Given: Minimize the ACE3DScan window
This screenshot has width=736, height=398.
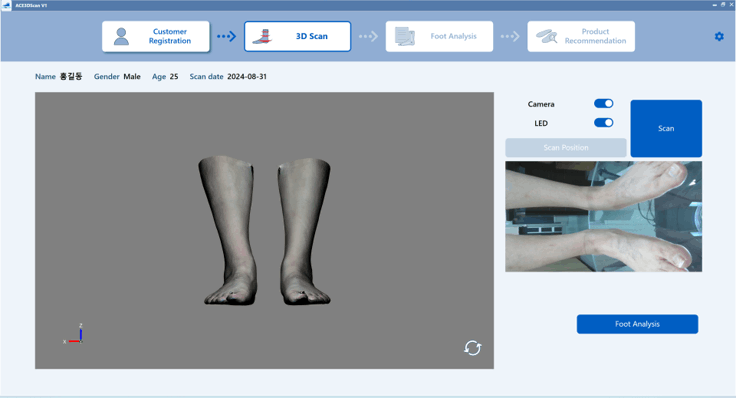Looking at the screenshot, I should coord(714,5).
